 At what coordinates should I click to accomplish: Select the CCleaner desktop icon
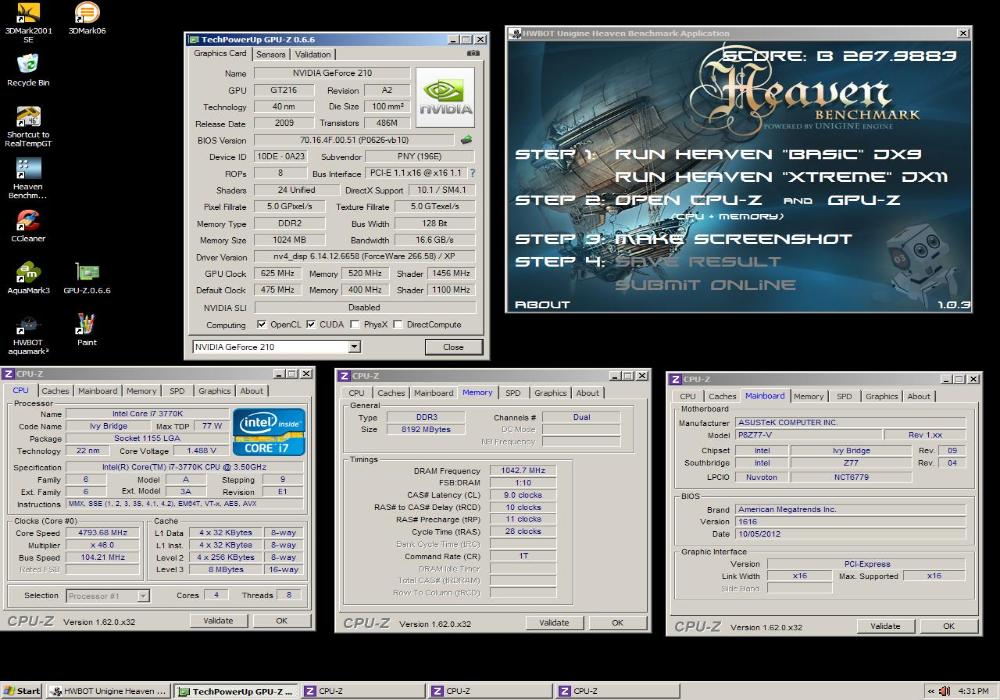[x=28, y=226]
